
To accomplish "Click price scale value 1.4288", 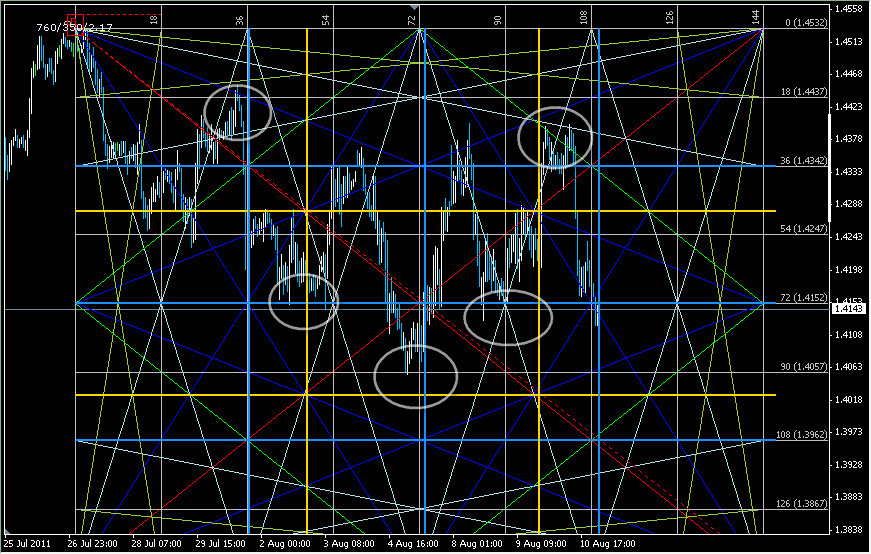I will click(849, 204).
